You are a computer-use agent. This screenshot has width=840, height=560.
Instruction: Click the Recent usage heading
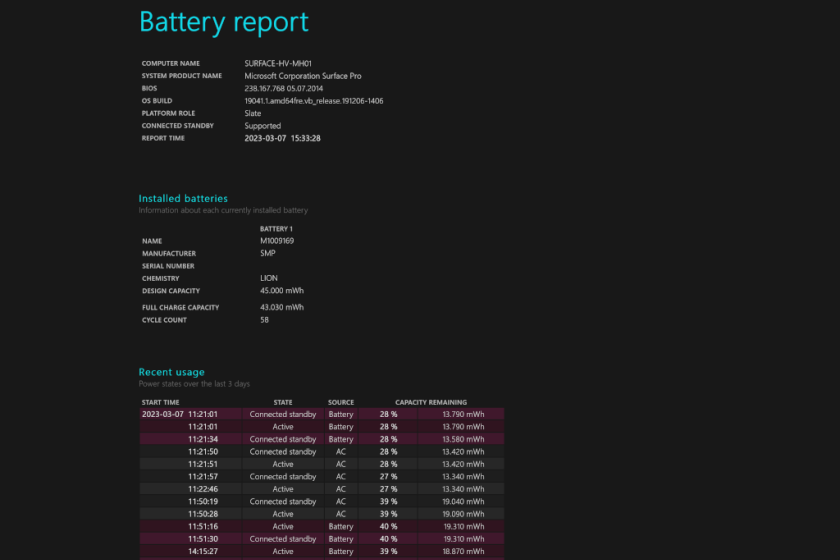[171, 372]
